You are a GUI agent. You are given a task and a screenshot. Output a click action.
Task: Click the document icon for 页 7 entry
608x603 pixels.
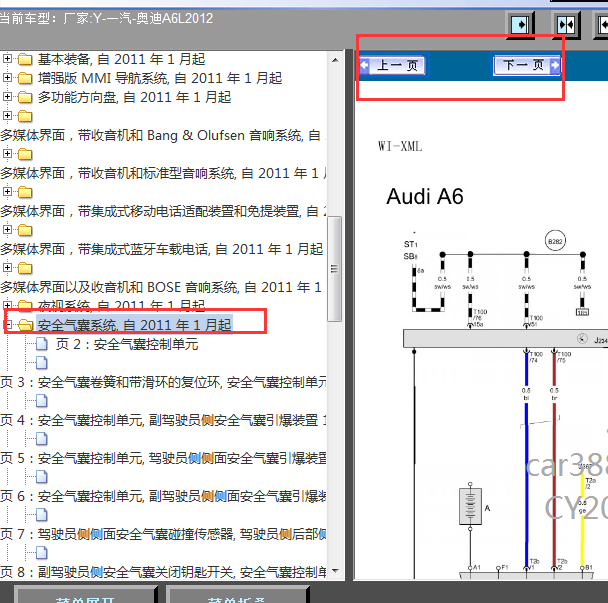pos(42,515)
